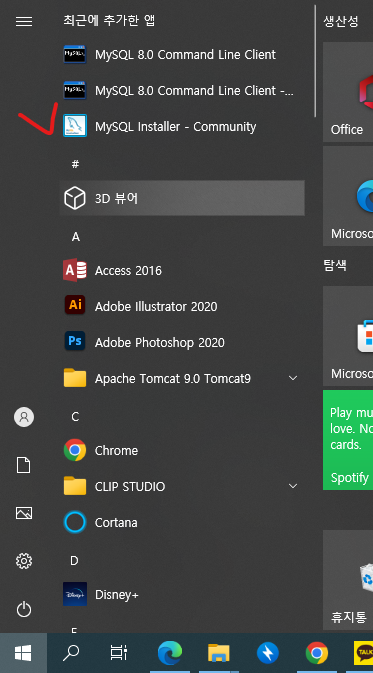Open Settings gear in Start sidebar
373x673 pixels.
tap(24, 561)
